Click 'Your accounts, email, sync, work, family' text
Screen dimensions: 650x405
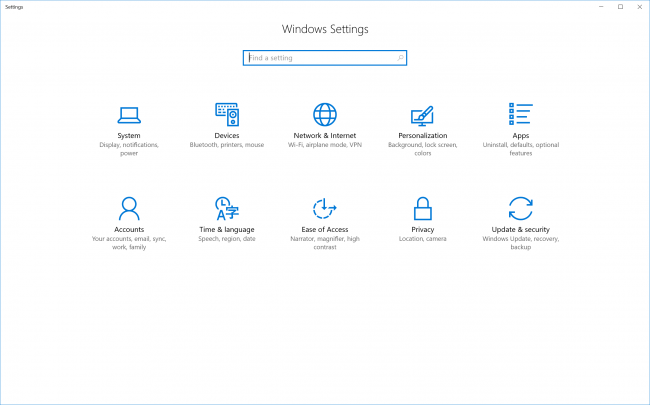(129, 243)
